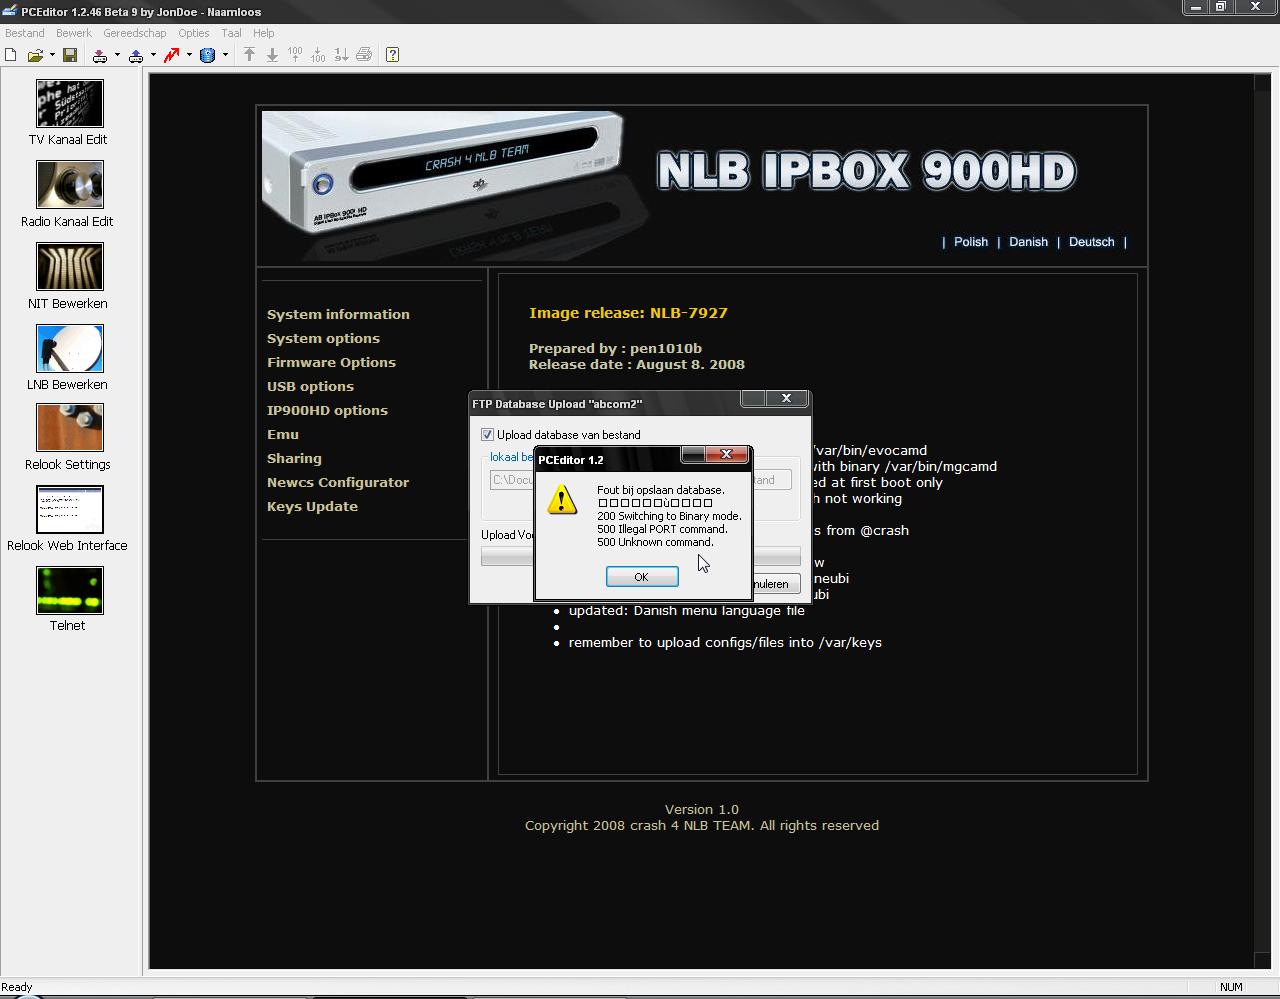Open Relook Web Interface in sidebar

[x=68, y=519]
